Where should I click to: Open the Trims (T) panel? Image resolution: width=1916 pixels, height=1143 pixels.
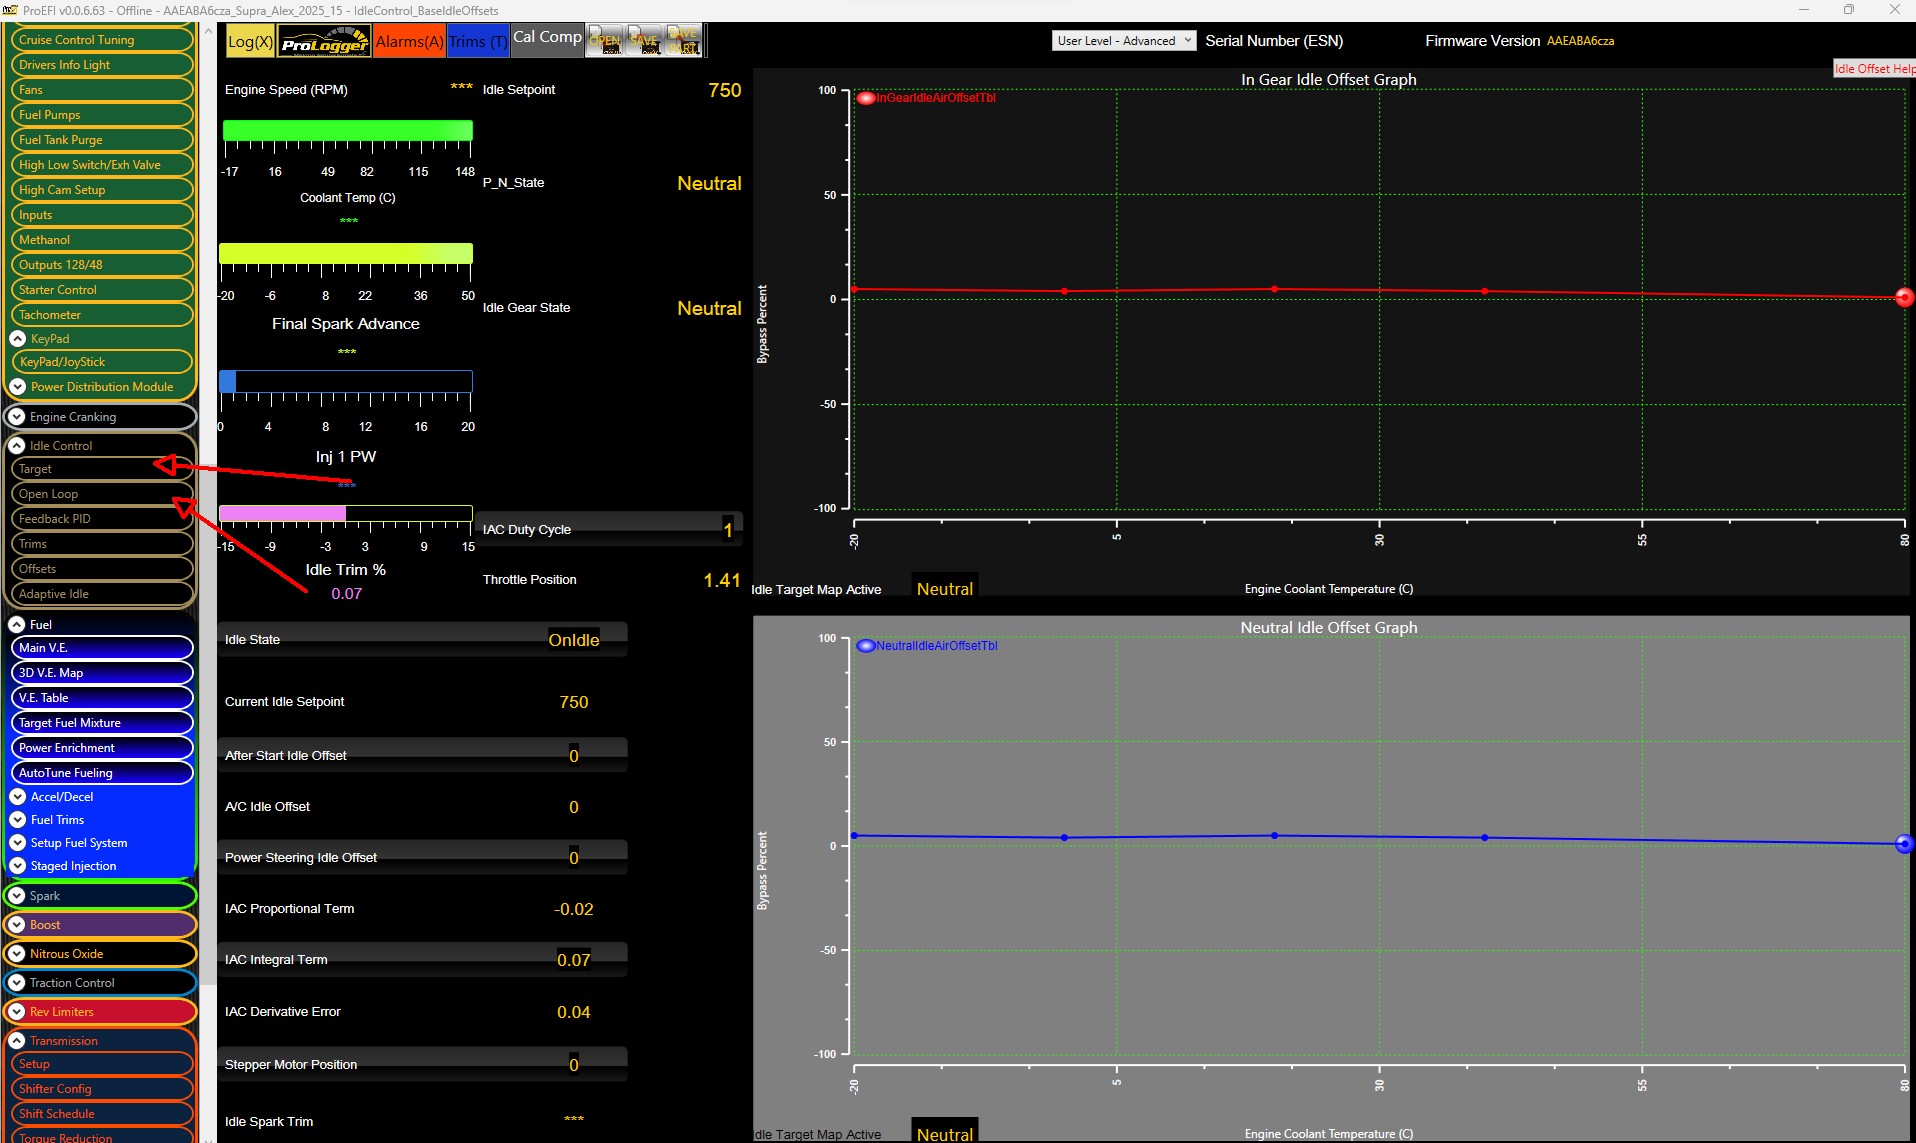(478, 41)
